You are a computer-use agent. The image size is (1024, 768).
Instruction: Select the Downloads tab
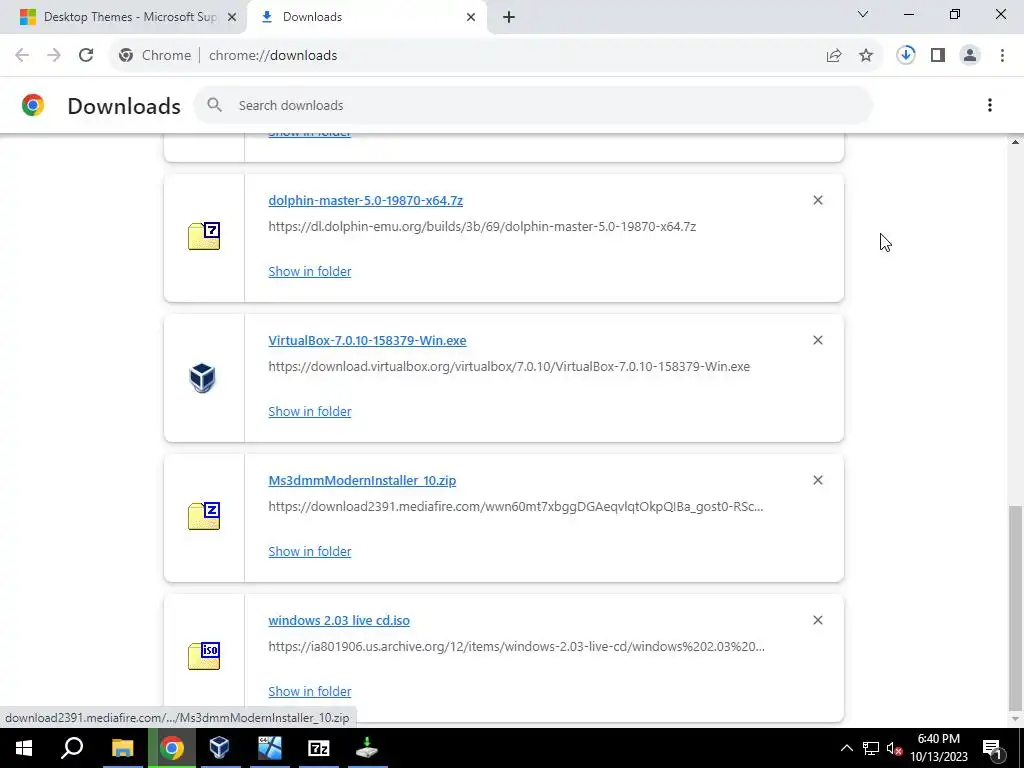(366, 17)
